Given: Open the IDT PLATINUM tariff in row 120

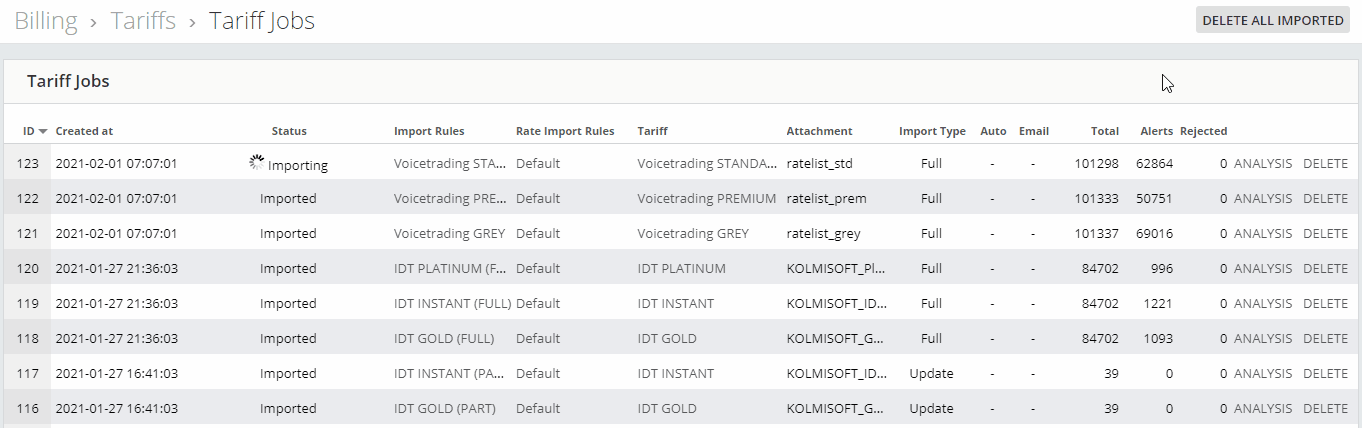Looking at the screenshot, I should (681, 269).
